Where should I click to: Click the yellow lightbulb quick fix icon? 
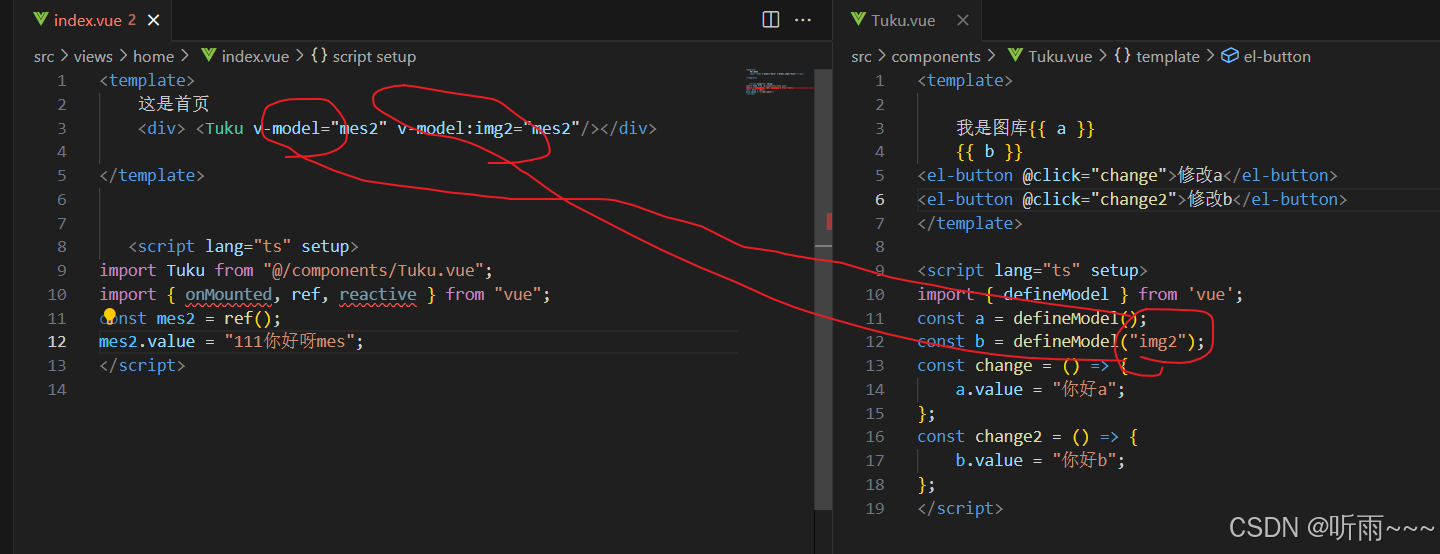[x=109, y=318]
